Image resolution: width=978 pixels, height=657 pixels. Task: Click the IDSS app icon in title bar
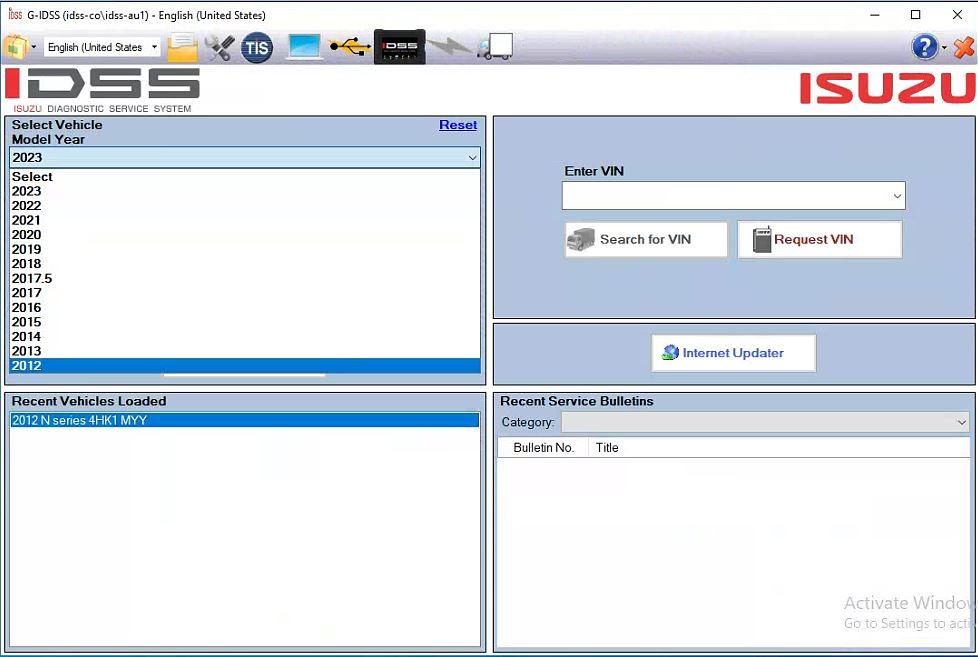(x=15, y=14)
